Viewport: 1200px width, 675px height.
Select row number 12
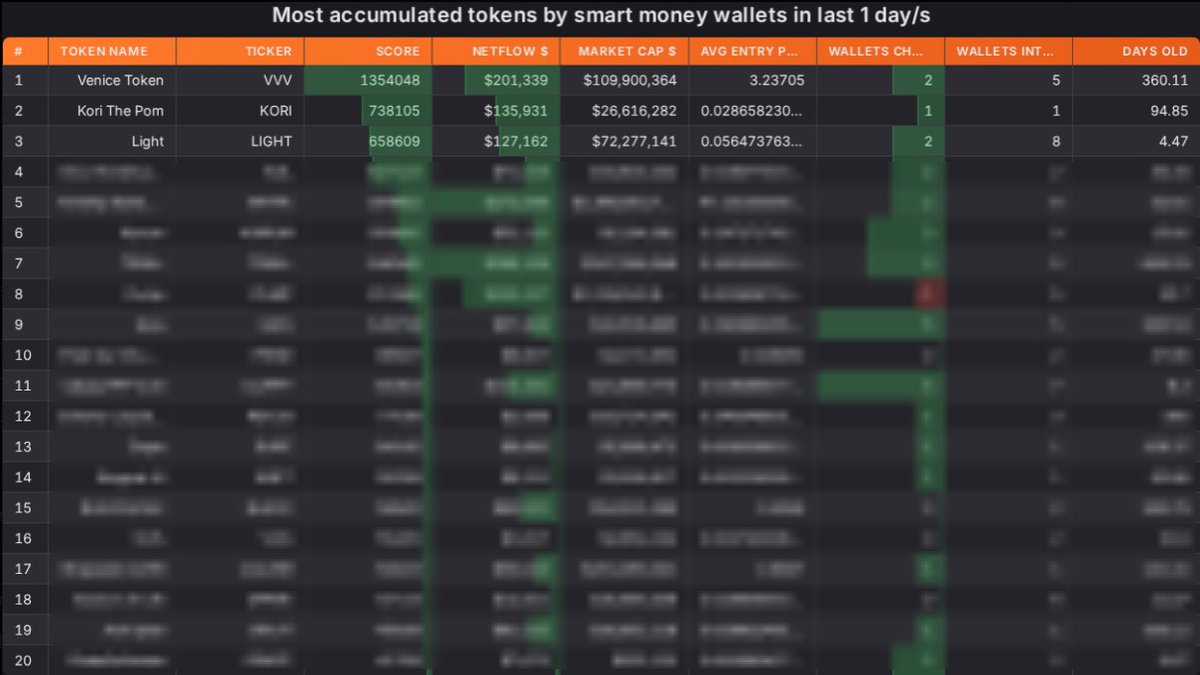(x=23, y=416)
